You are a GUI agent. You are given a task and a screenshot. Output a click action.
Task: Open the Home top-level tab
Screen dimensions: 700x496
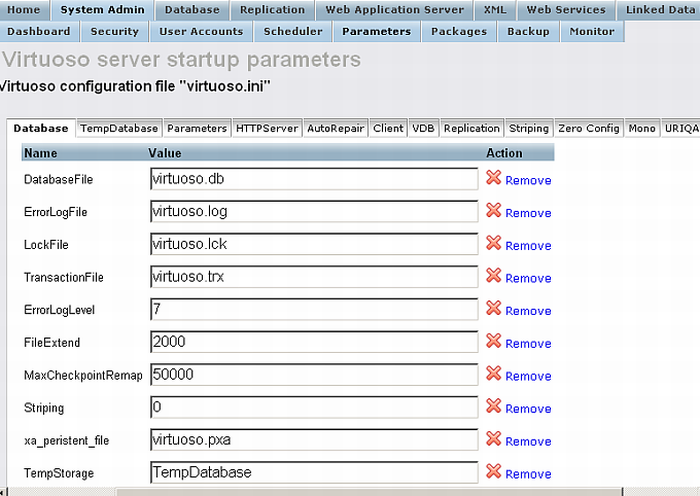coord(24,10)
